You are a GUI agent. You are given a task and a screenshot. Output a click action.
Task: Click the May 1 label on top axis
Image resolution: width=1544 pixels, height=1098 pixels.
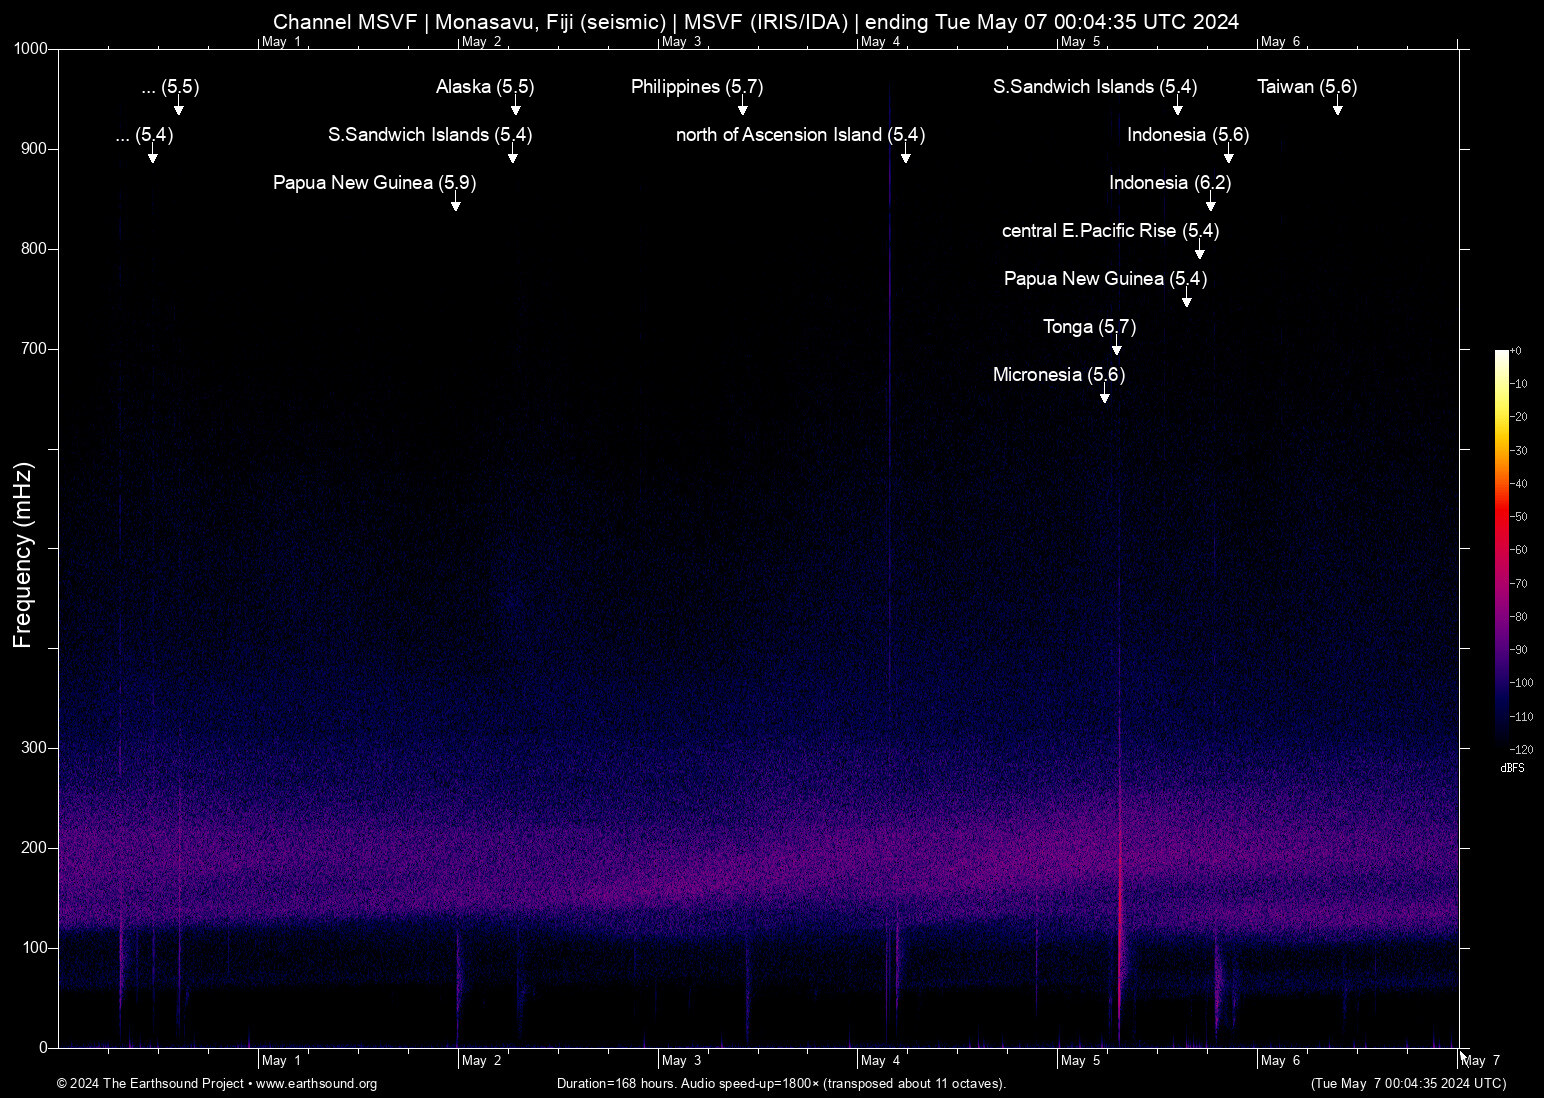coord(281,42)
